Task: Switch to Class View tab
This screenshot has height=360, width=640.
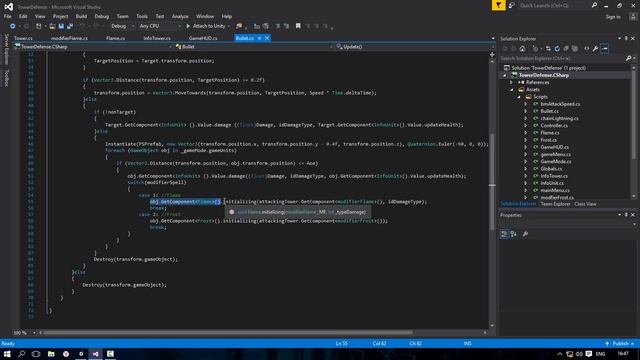Action: (x=585, y=204)
